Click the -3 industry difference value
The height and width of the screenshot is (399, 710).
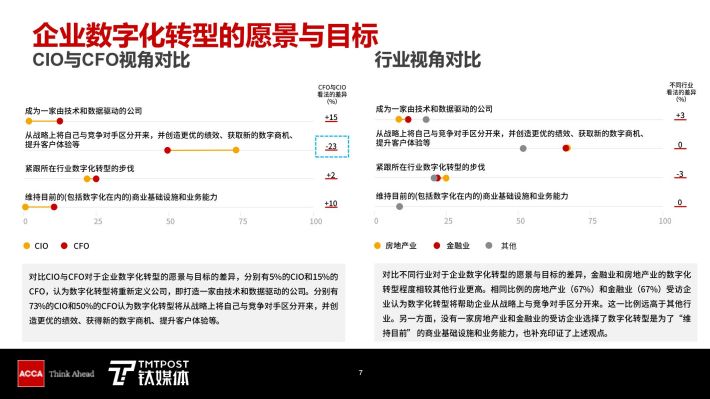(x=680, y=174)
